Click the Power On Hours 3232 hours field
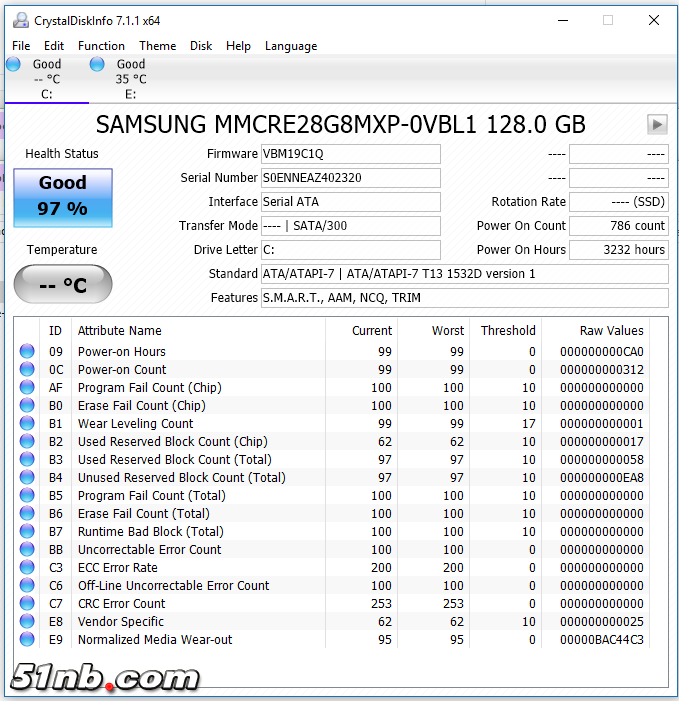The width and height of the screenshot is (679, 701). tap(619, 249)
